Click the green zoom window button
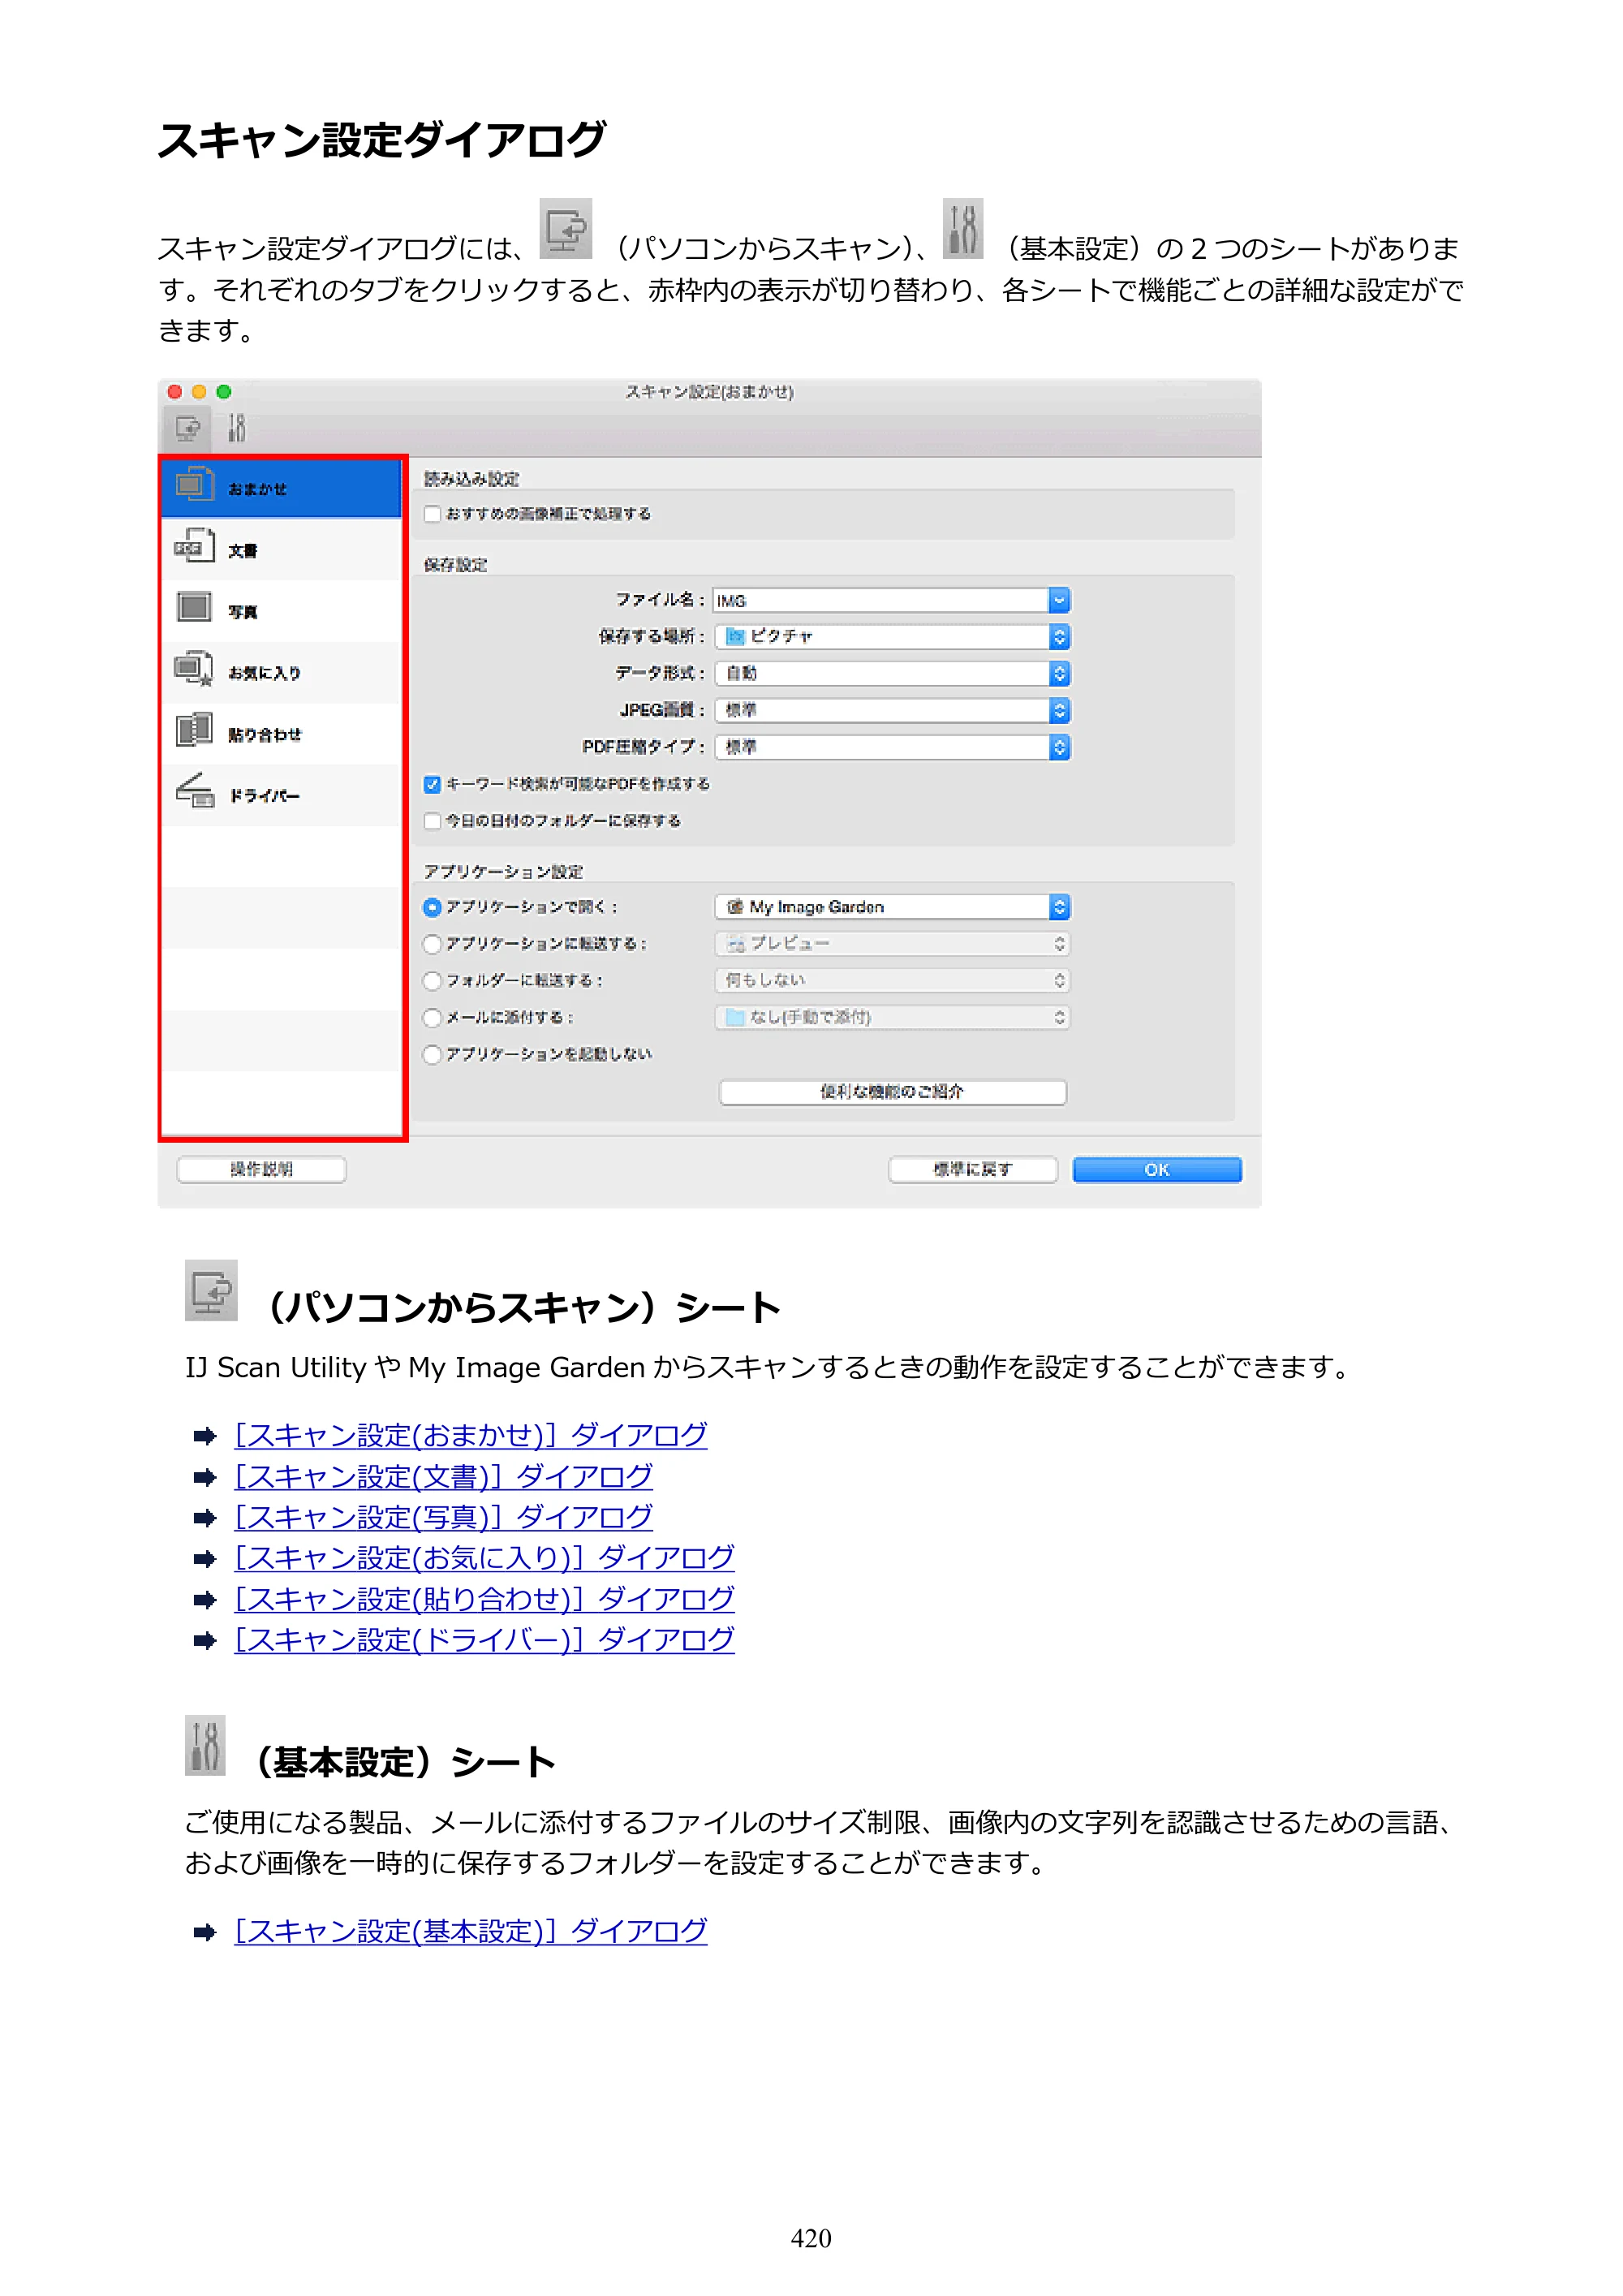 (224, 392)
